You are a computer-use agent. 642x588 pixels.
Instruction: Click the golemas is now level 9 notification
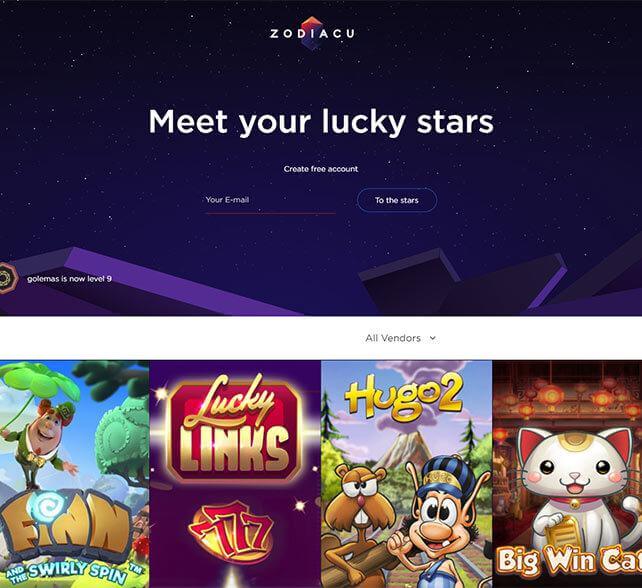coord(69,279)
